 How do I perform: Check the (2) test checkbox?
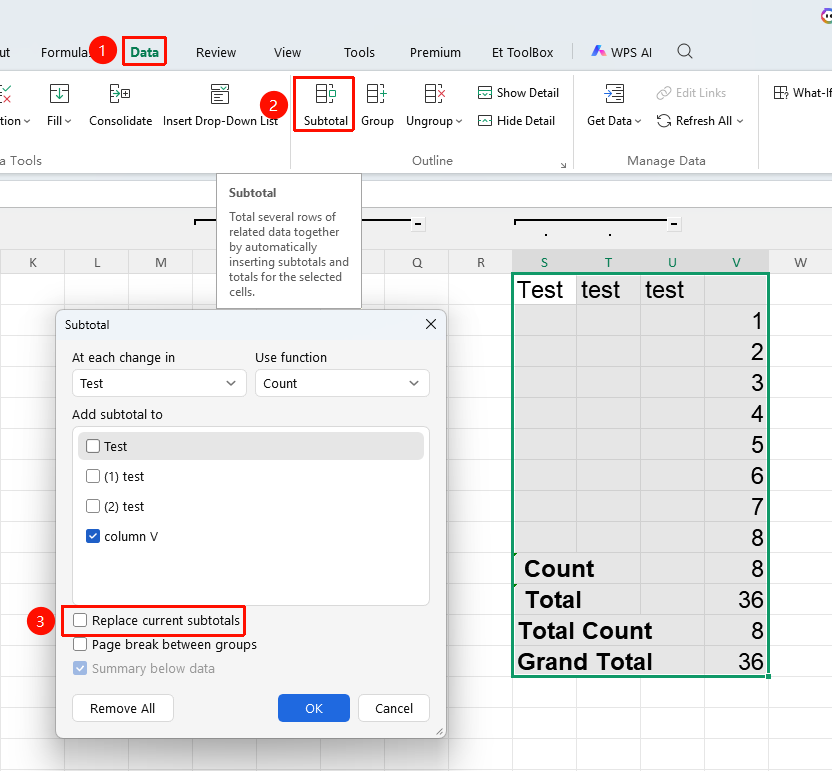[93, 506]
